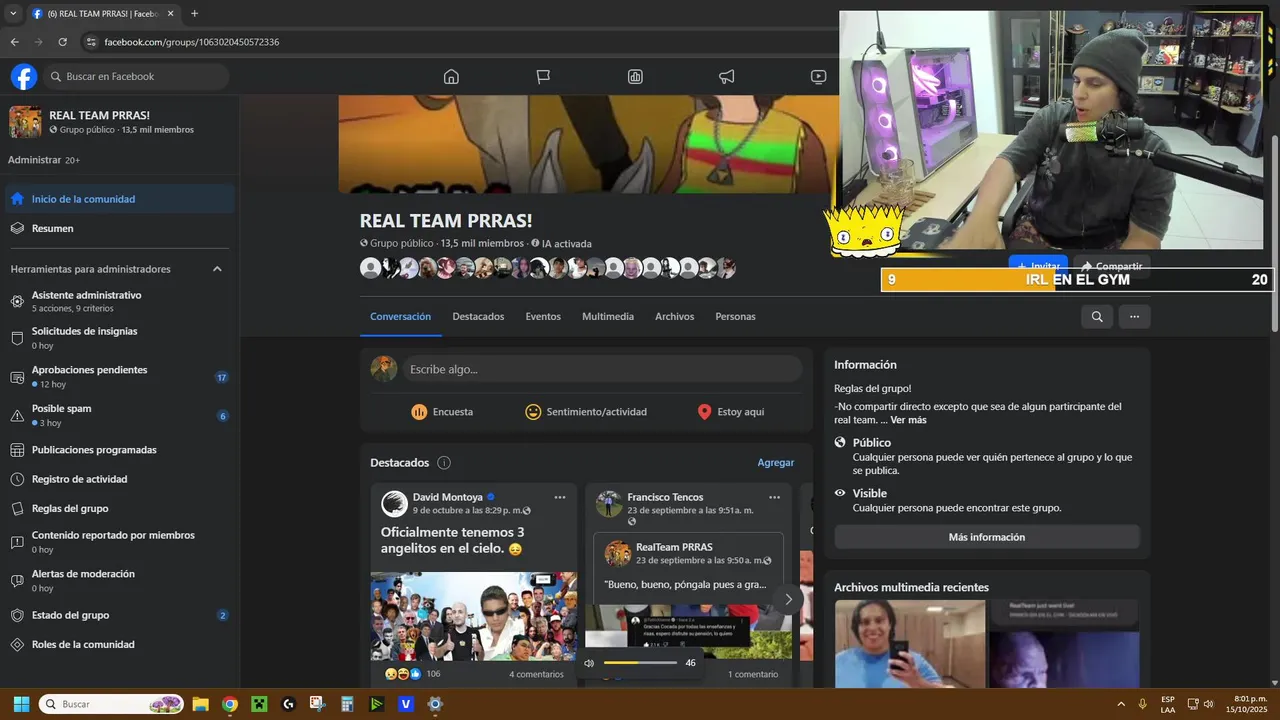This screenshot has width=1280, height=720.
Task: Open the Ads Manager chart icon
Action: pyautogui.click(x=635, y=77)
